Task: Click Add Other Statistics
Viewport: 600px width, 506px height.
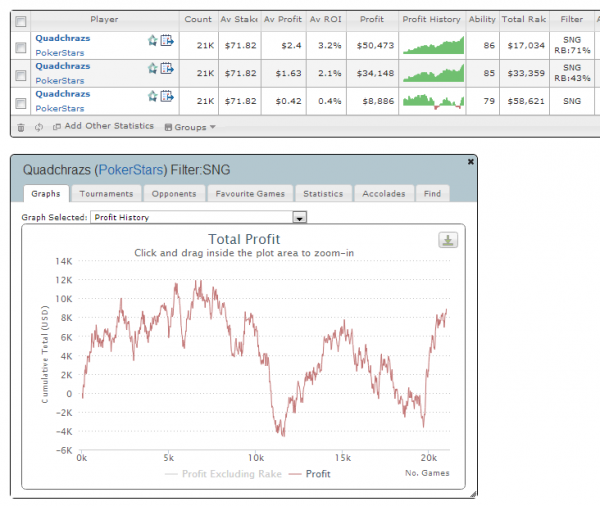Action: point(103,126)
